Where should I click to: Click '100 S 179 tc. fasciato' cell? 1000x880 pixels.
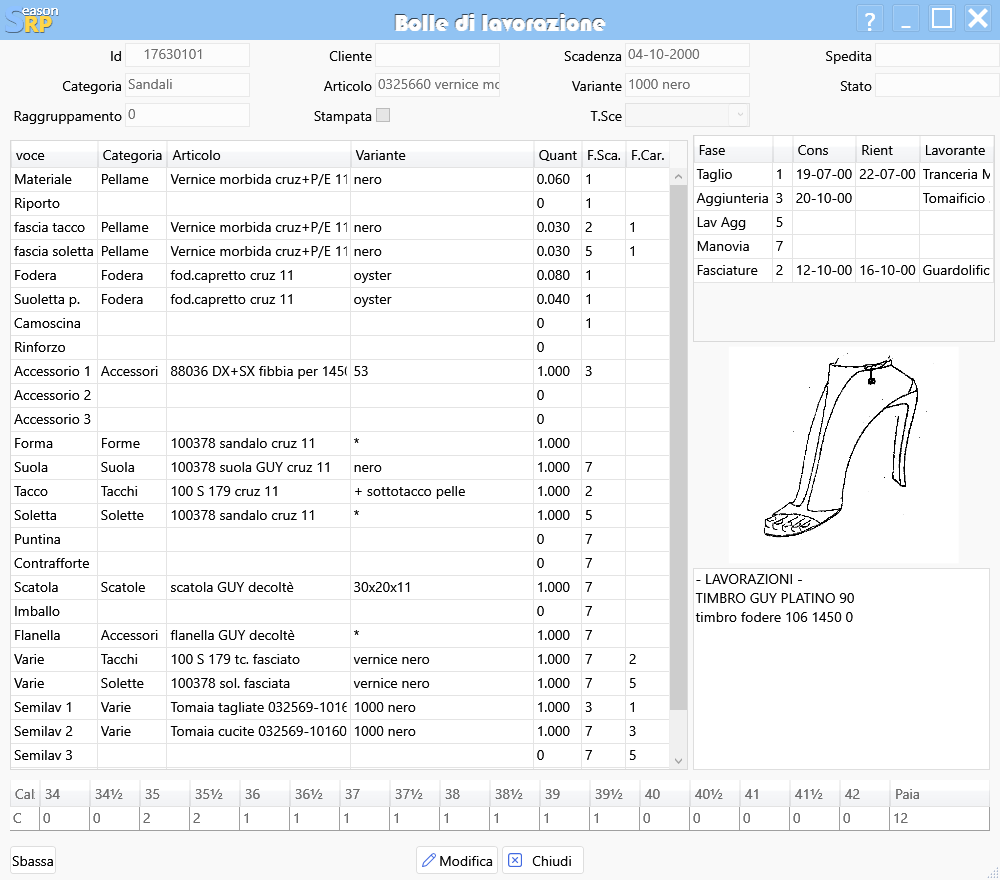(x=258, y=659)
